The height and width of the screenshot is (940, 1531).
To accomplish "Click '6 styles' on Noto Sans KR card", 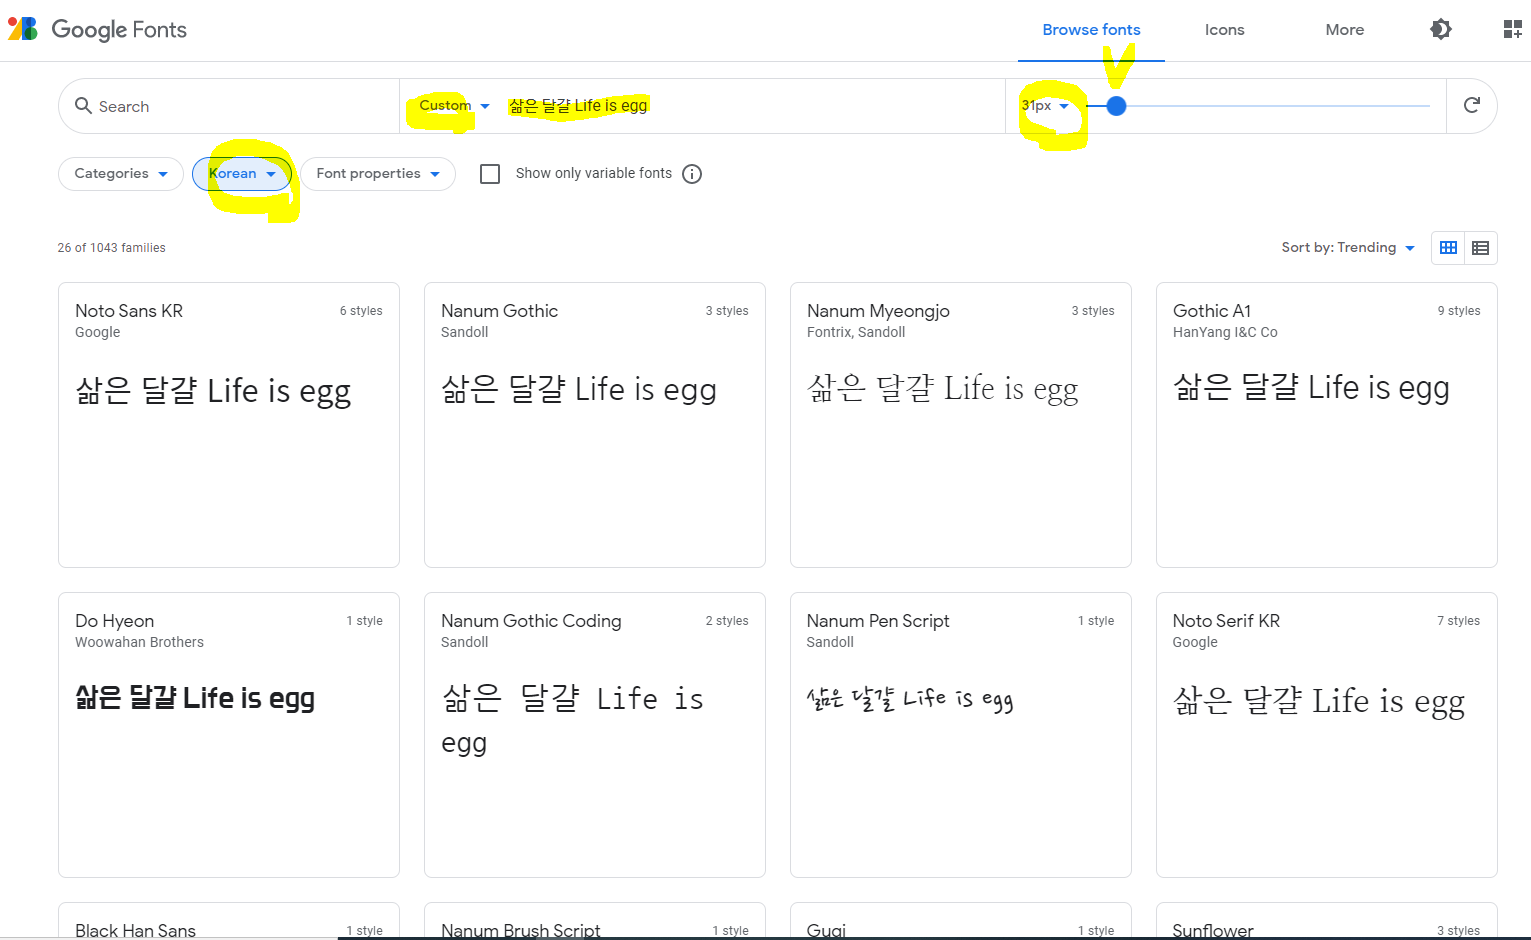I will click(361, 311).
